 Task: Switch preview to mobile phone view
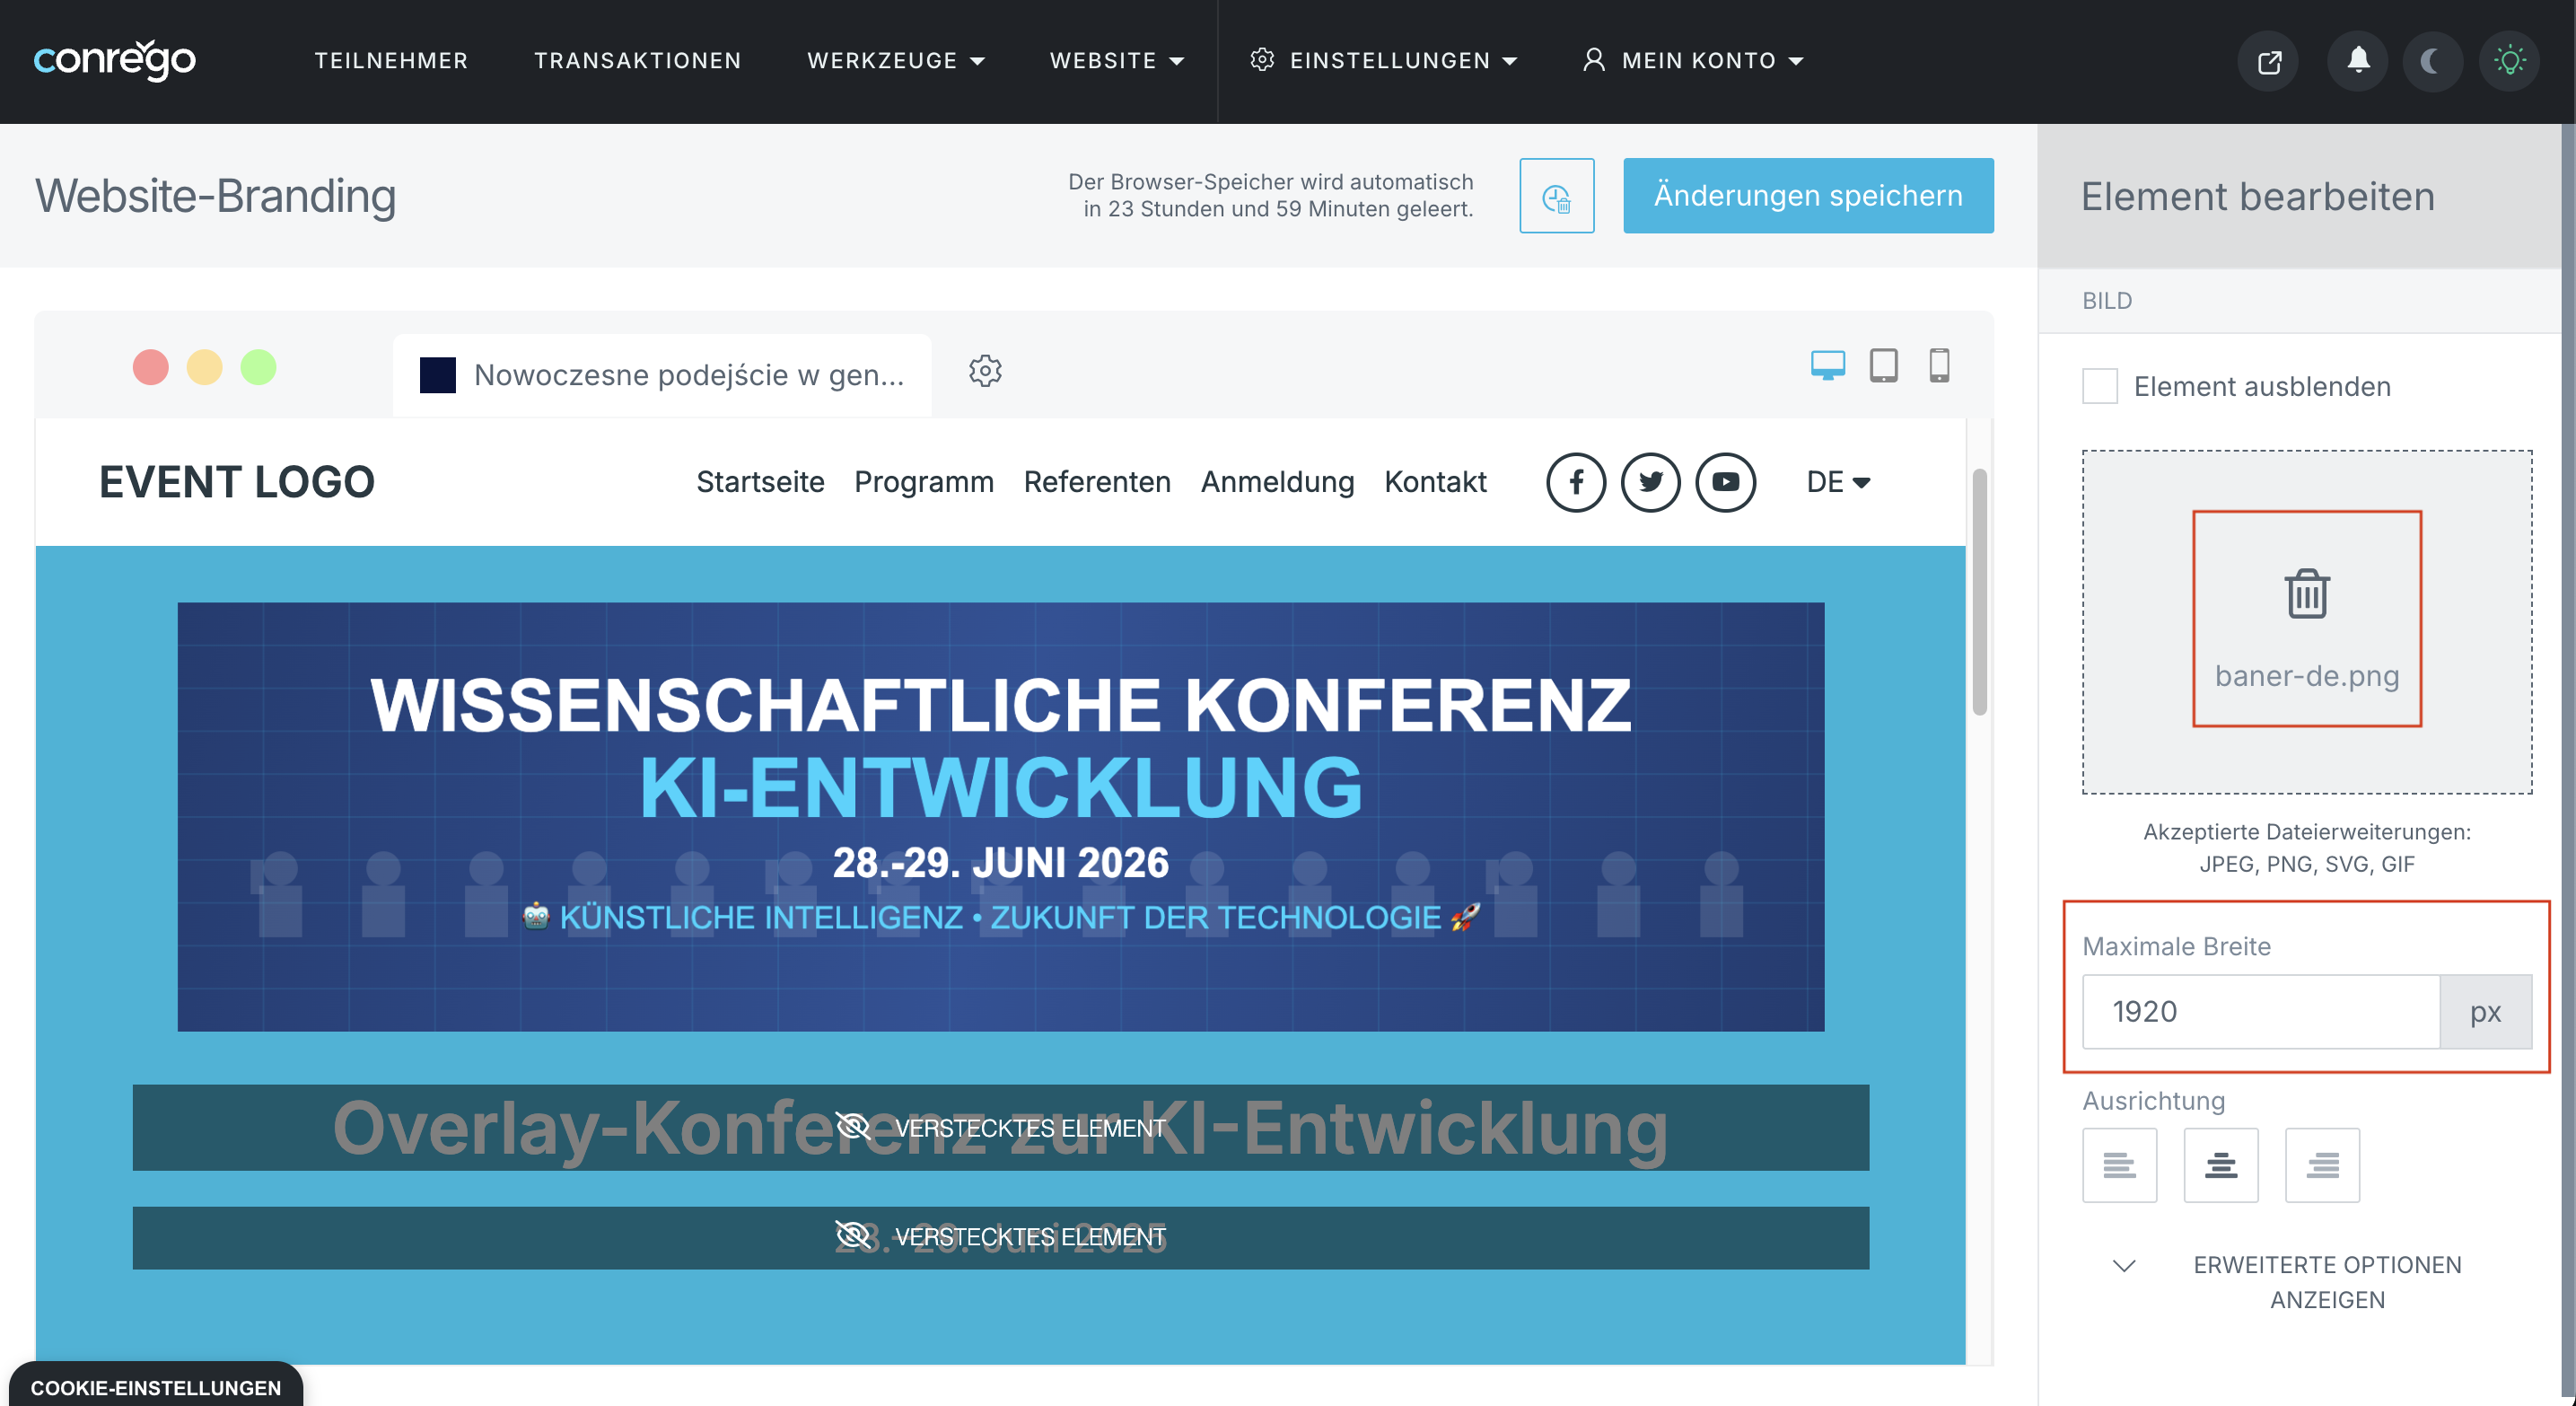coord(1938,366)
